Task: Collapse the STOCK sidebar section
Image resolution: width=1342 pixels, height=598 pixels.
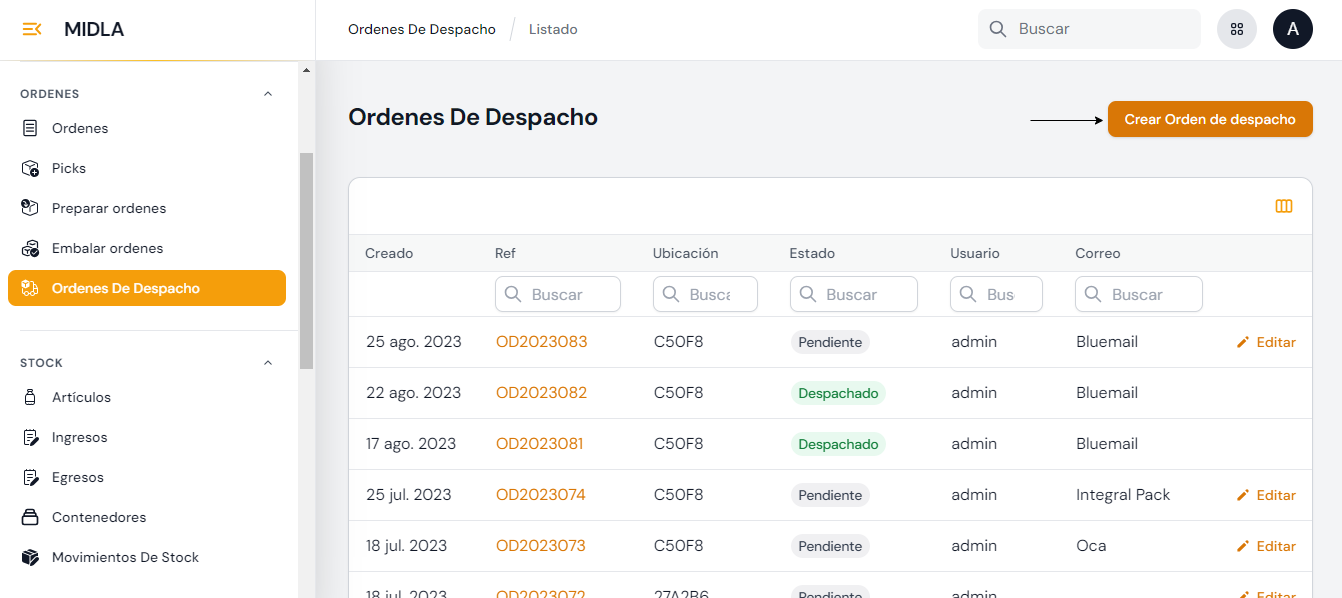Action: click(x=267, y=363)
